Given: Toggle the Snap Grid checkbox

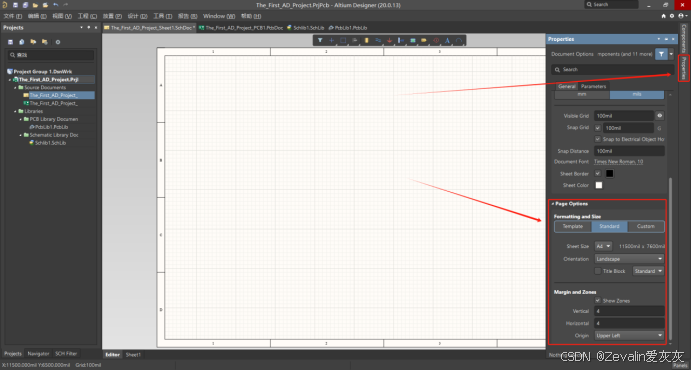Looking at the screenshot, I should pyautogui.click(x=598, y=128).
